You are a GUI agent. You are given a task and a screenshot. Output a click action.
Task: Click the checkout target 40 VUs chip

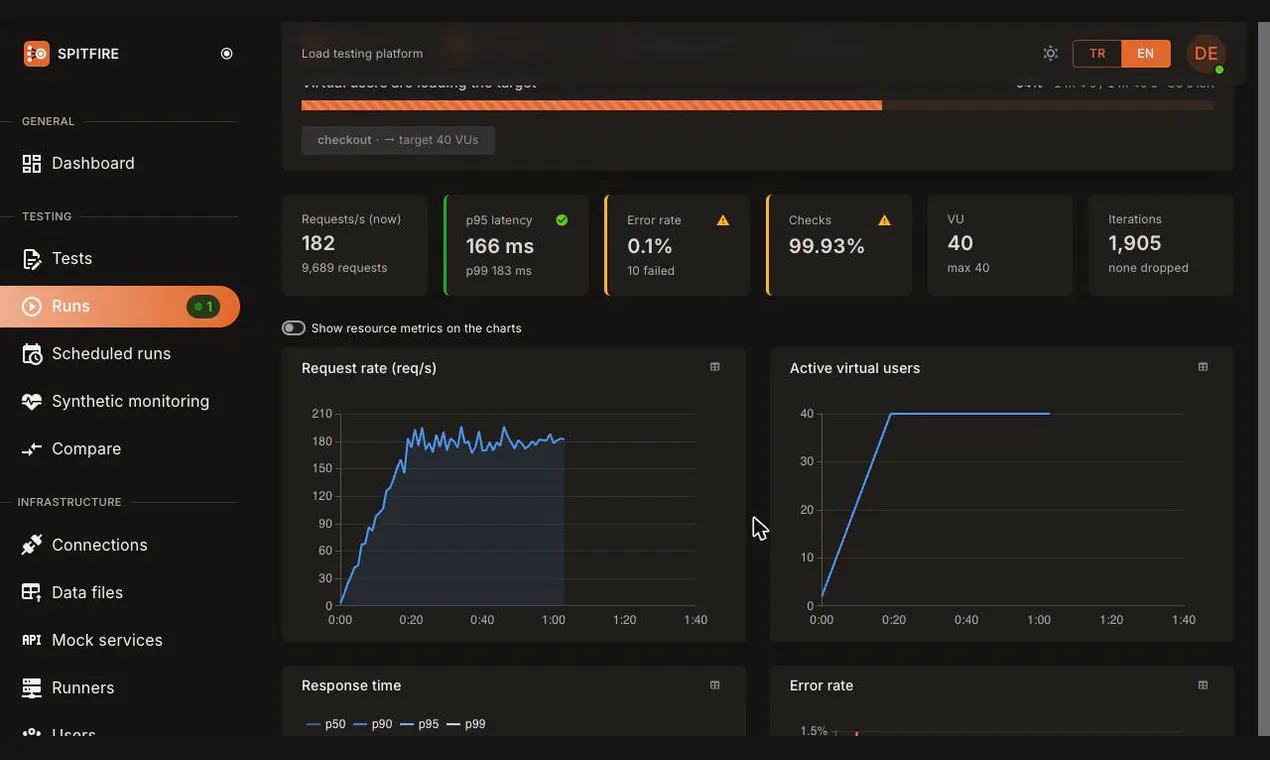(x=398, y=140)
